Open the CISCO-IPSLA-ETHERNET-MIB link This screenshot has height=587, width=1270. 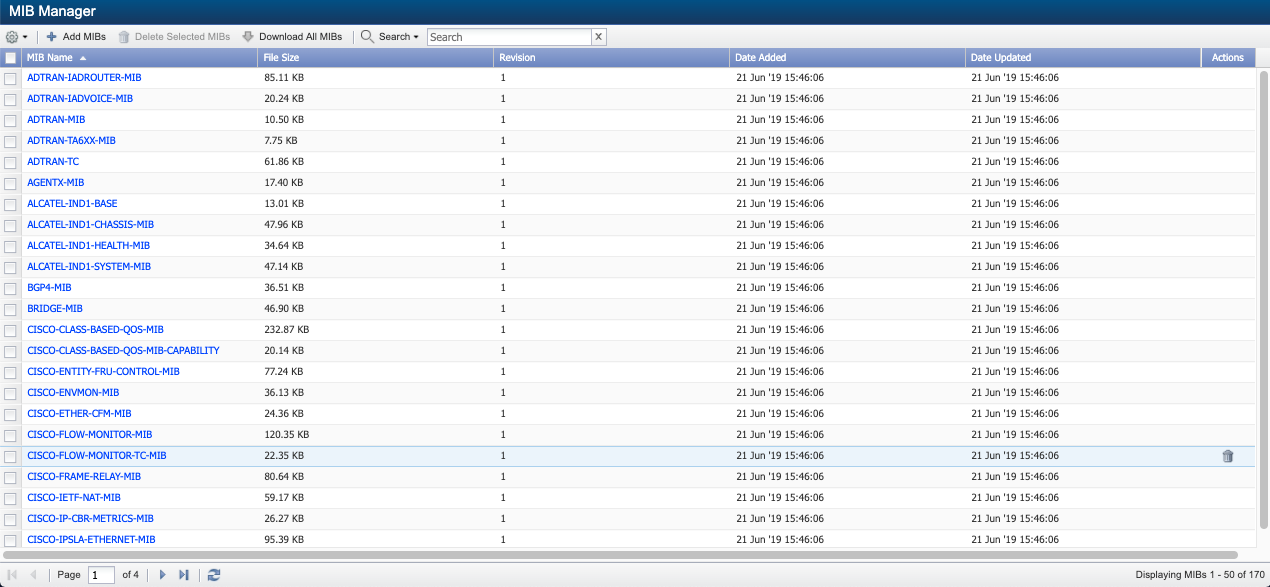pyautogui.click(x=91, y=539)
